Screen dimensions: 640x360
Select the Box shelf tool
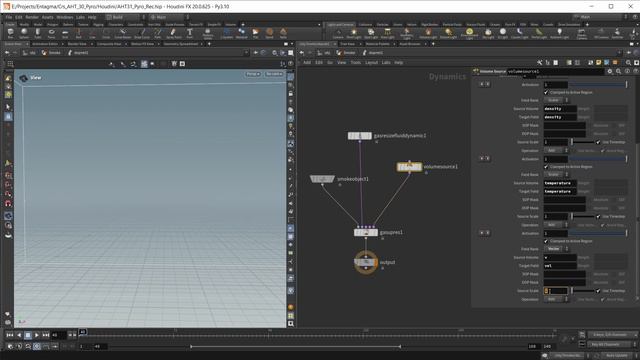coord(10,33)
